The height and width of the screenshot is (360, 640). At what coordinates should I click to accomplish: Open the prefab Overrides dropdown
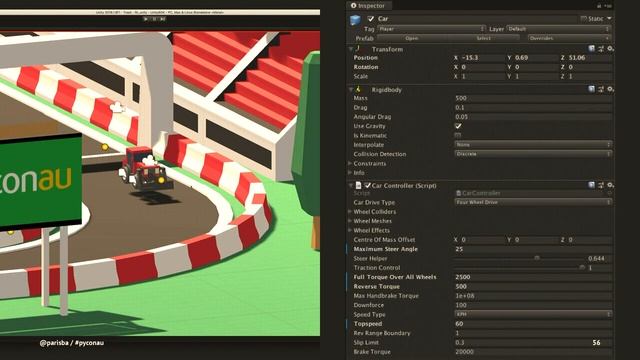(569, 38)
